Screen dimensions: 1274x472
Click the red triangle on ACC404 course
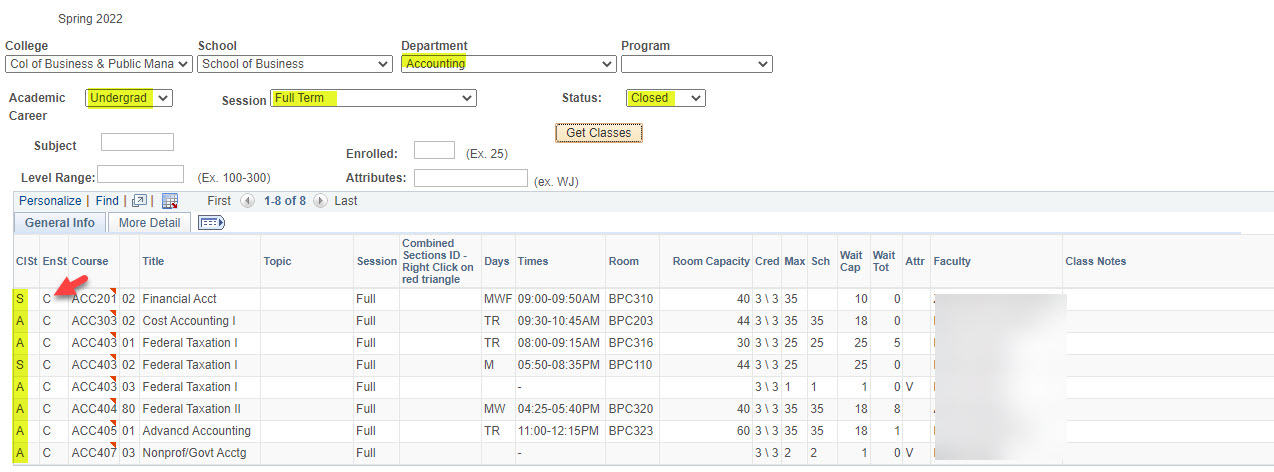pos(114,402)
